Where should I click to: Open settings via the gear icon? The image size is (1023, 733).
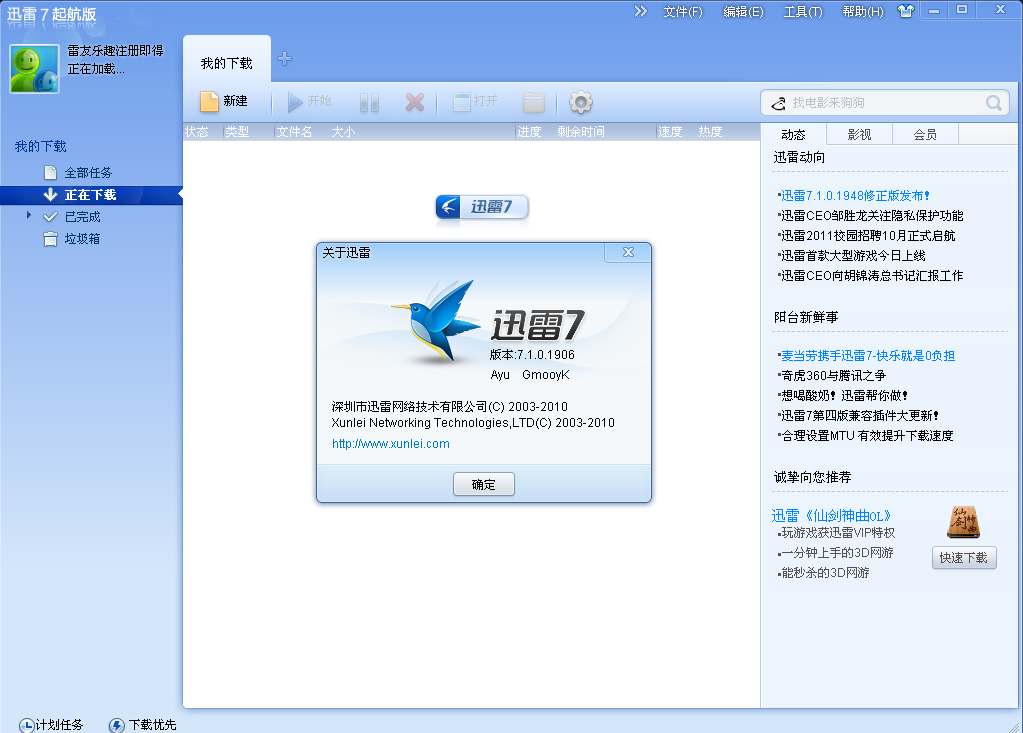(581, 102)
